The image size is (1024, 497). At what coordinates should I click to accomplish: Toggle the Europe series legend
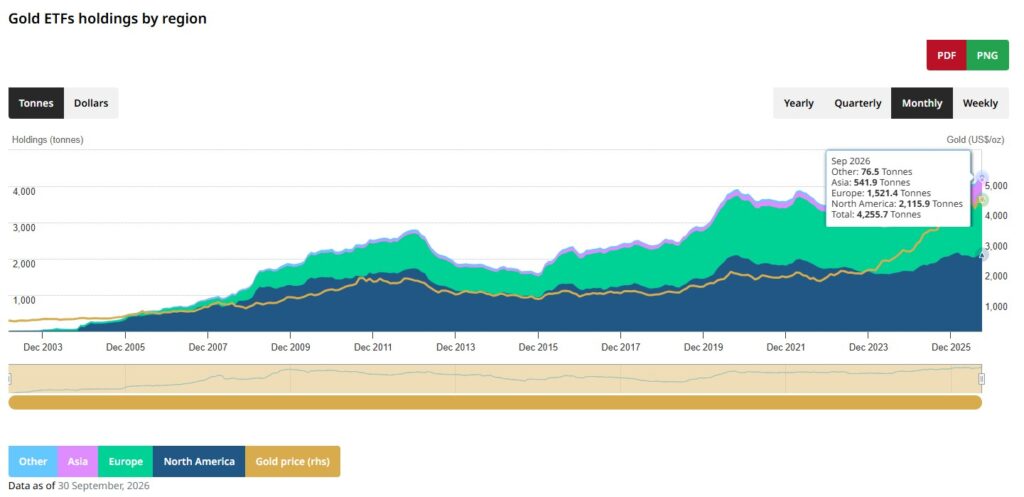125,461
